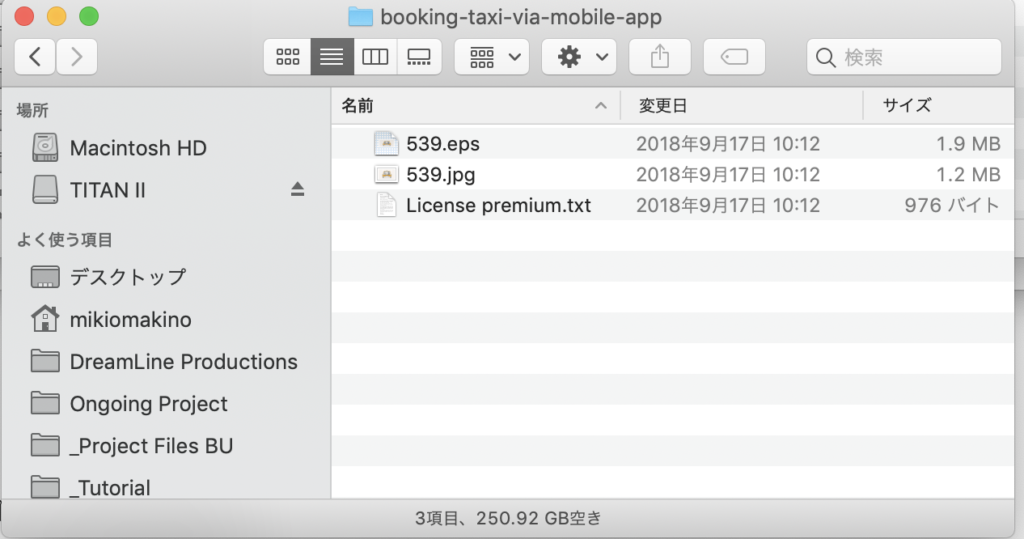Click the magnifying glass search icon

tap(825, 57)
